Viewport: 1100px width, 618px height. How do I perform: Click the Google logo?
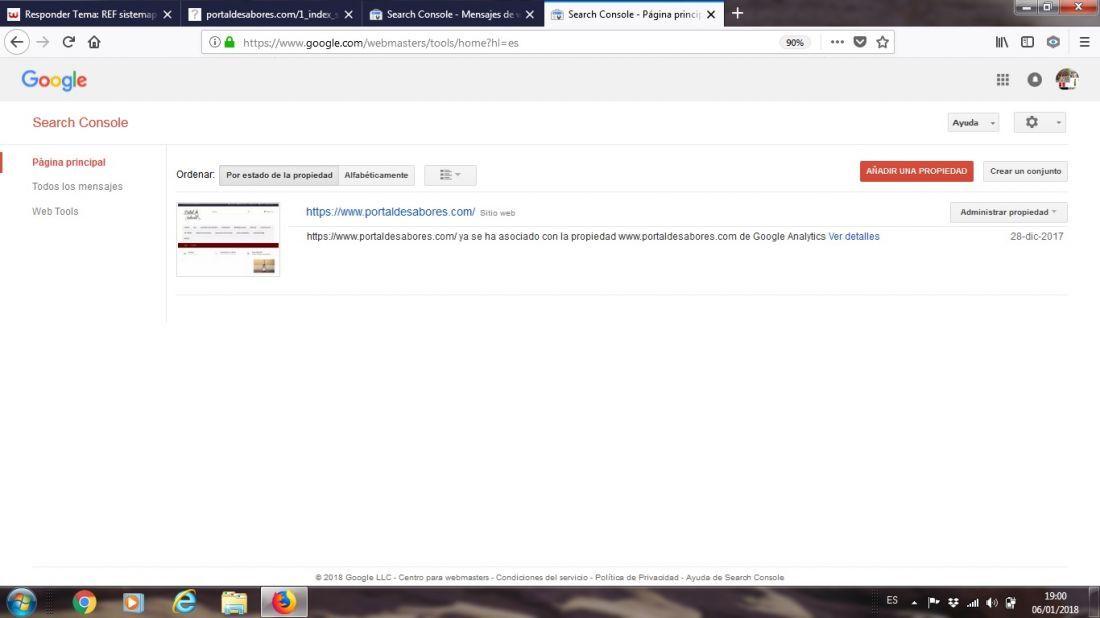coord(54,80)
